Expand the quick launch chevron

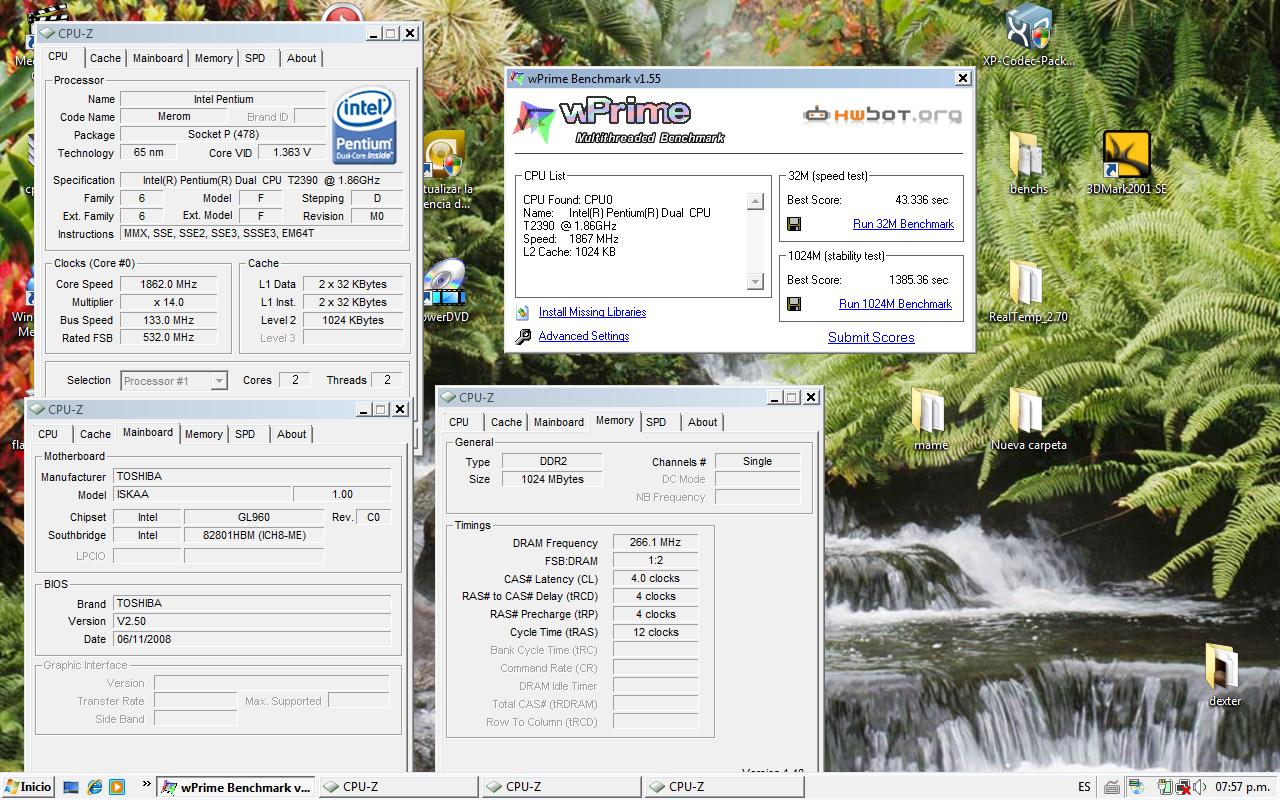click(x=147, y=784)
